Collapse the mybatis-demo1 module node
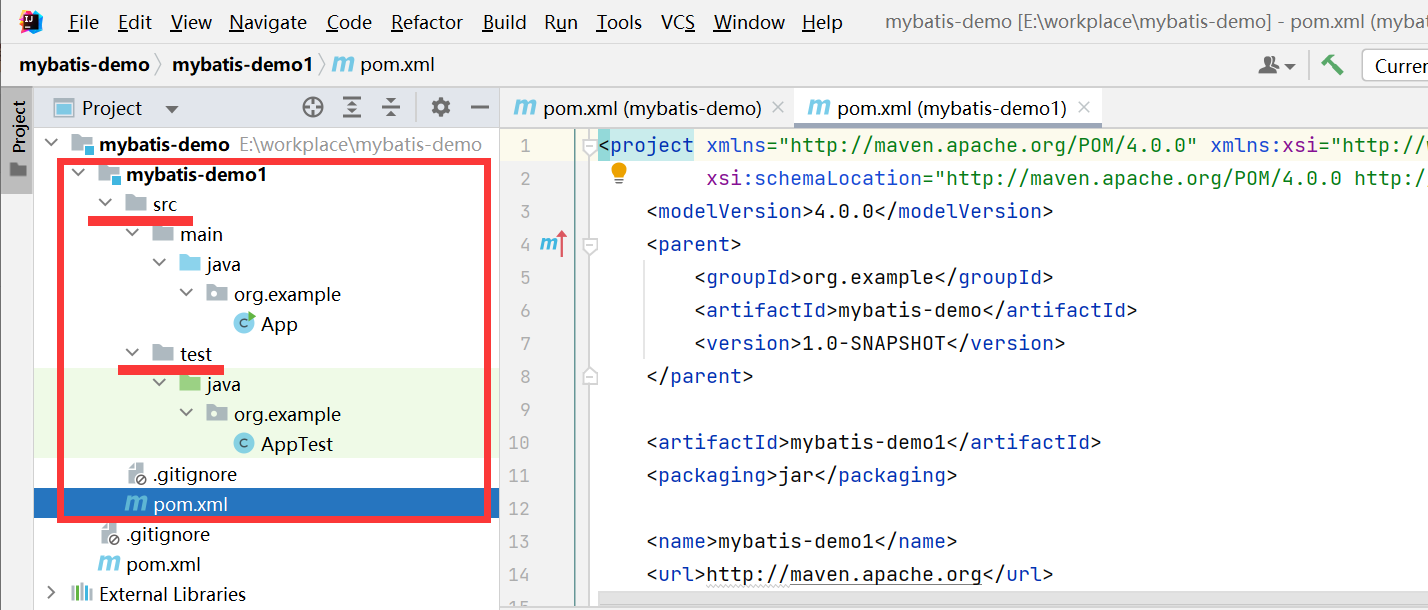Viewport: 1428px width, 610px height. (x=79, y=175)
